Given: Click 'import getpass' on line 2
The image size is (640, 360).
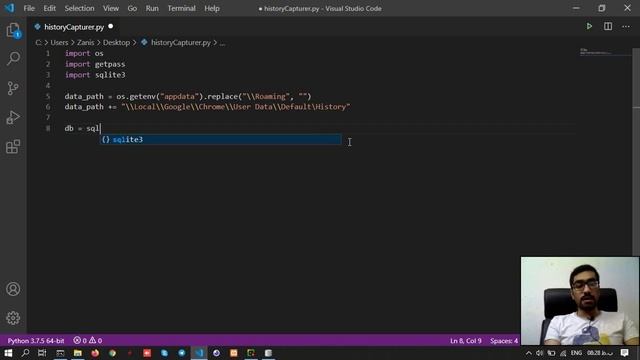Looking at the screenshot, I should click(x=95, y=64).
